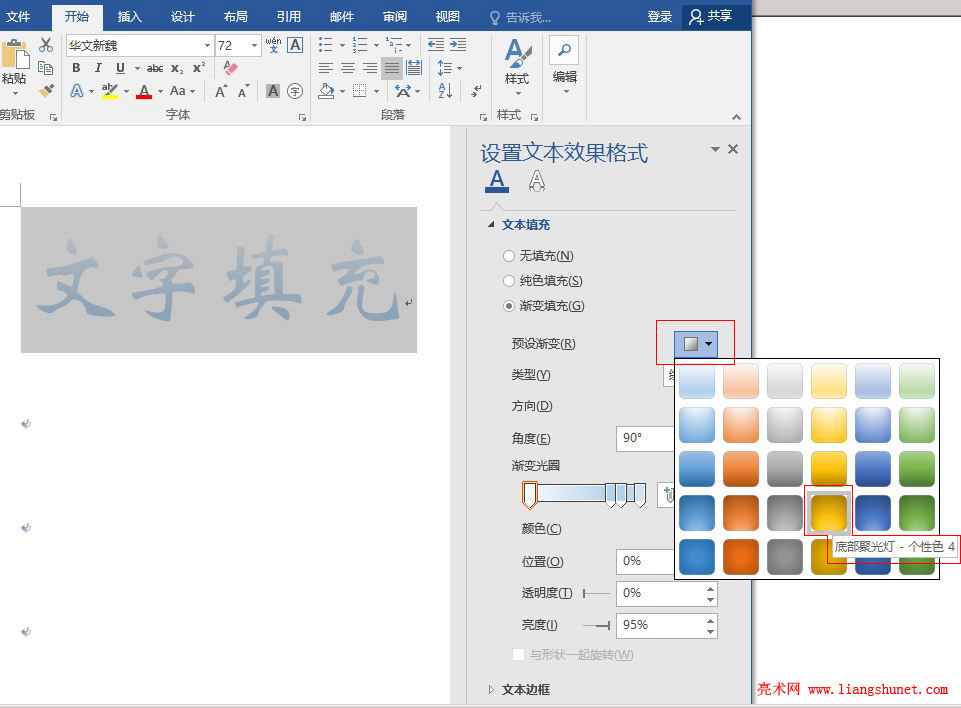Open the text highlight color dropdown arrow

pyautogui.click(x=126, y=91)
